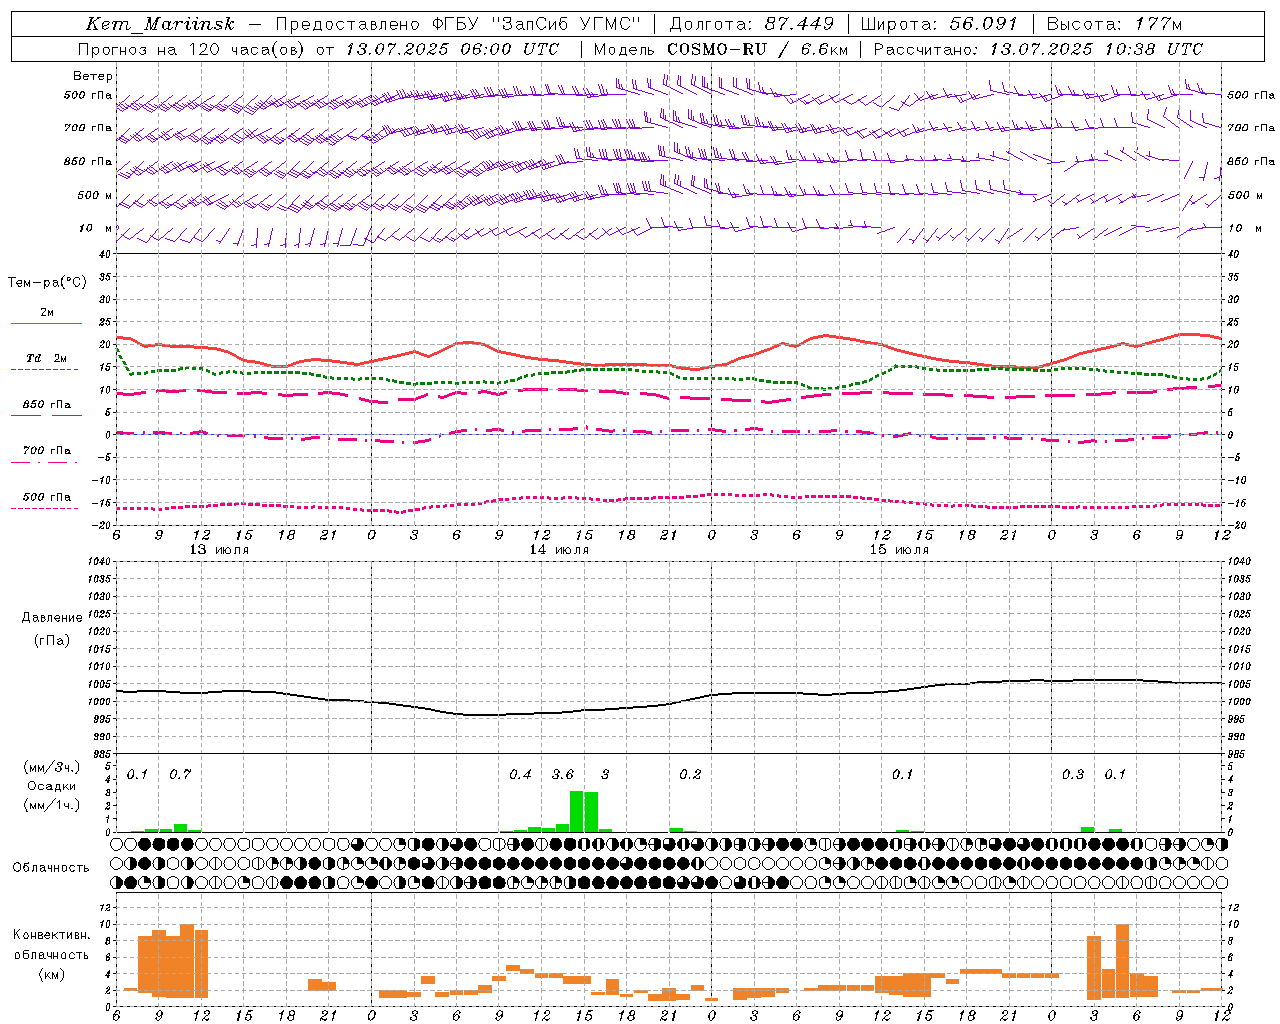This screenshot has width=1280, height=1024.
Task: Click the Рассчитано: 13.07.2025 10:38 UTC text
Action: point(1038,49)
